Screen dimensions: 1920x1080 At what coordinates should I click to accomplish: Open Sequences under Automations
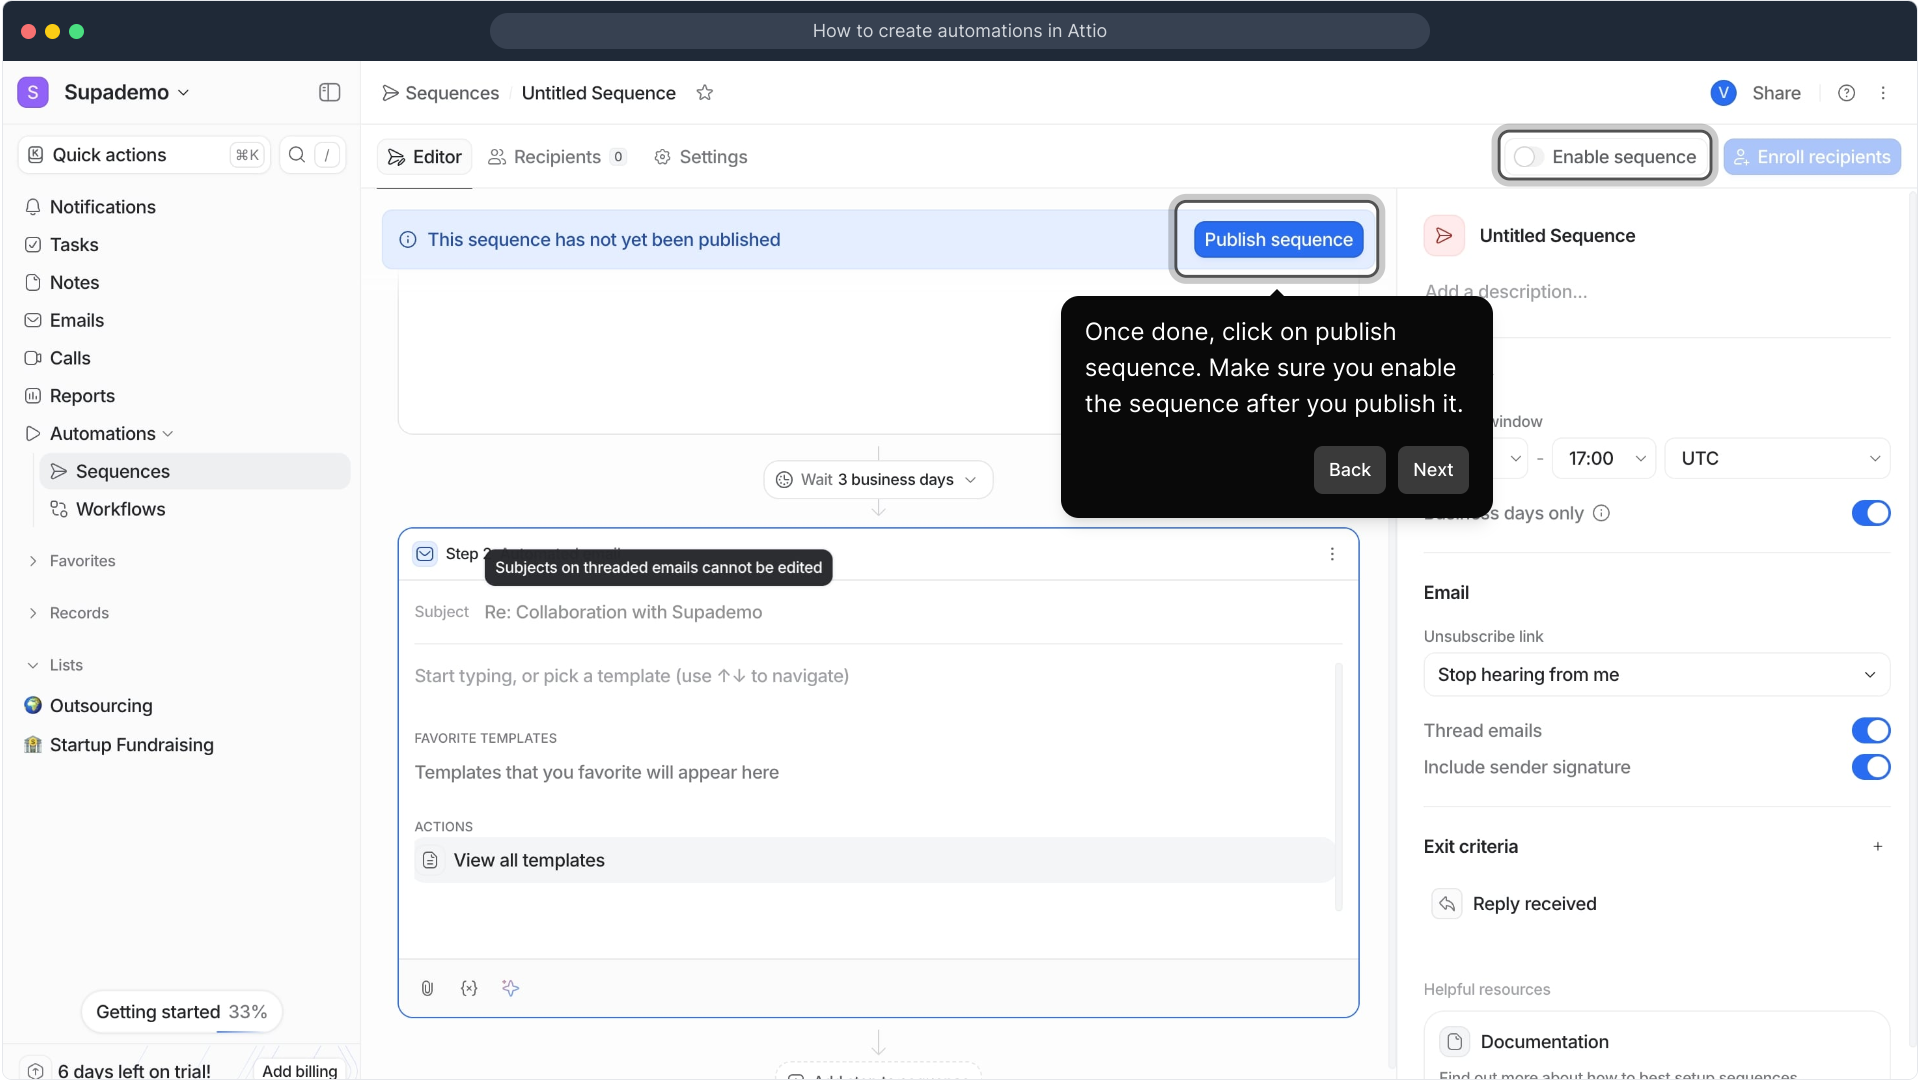tap(194, 472)
